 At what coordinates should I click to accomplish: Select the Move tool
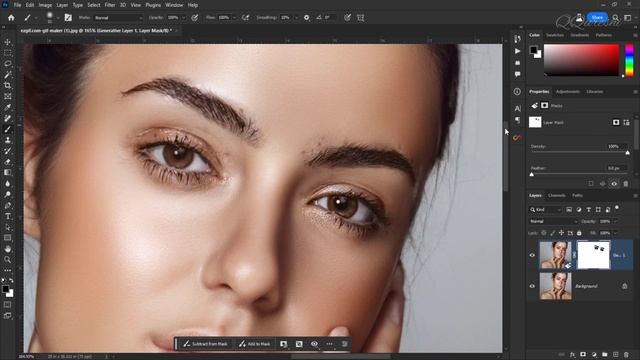point(7,42)
